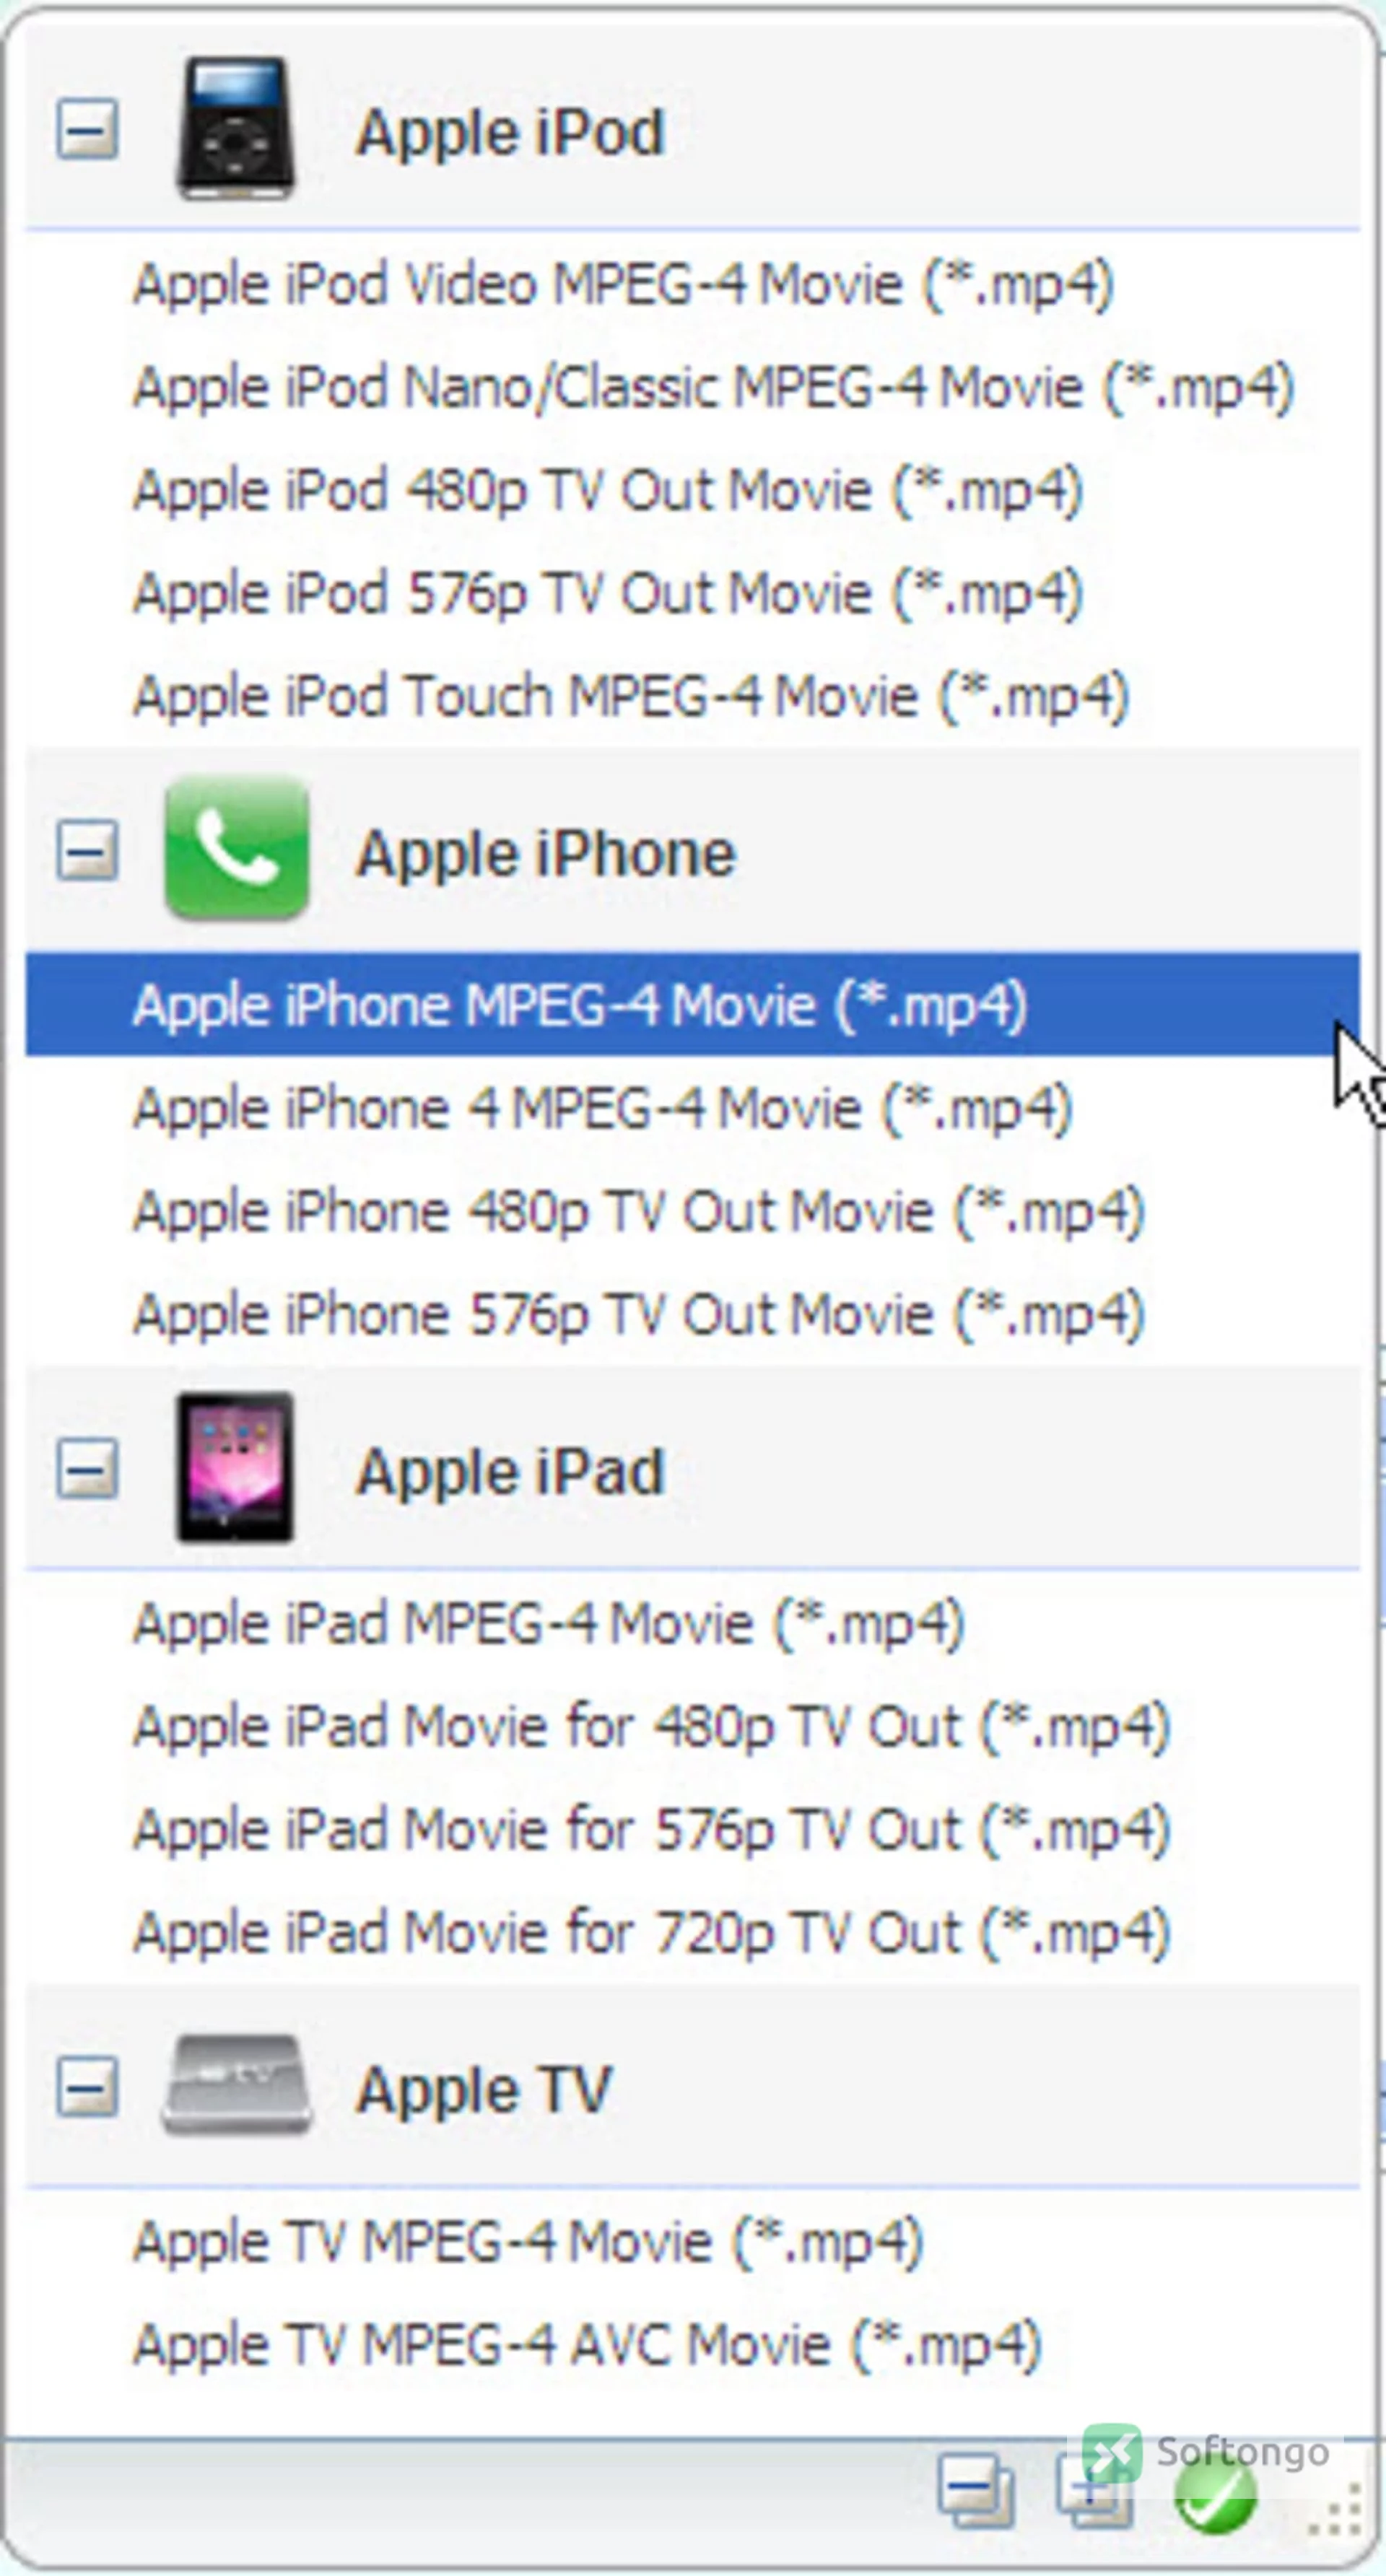Choose Apple iPod 576p TV Out Movie
The width and height of the screenshot is (1386, 2576).
(692, 593)
